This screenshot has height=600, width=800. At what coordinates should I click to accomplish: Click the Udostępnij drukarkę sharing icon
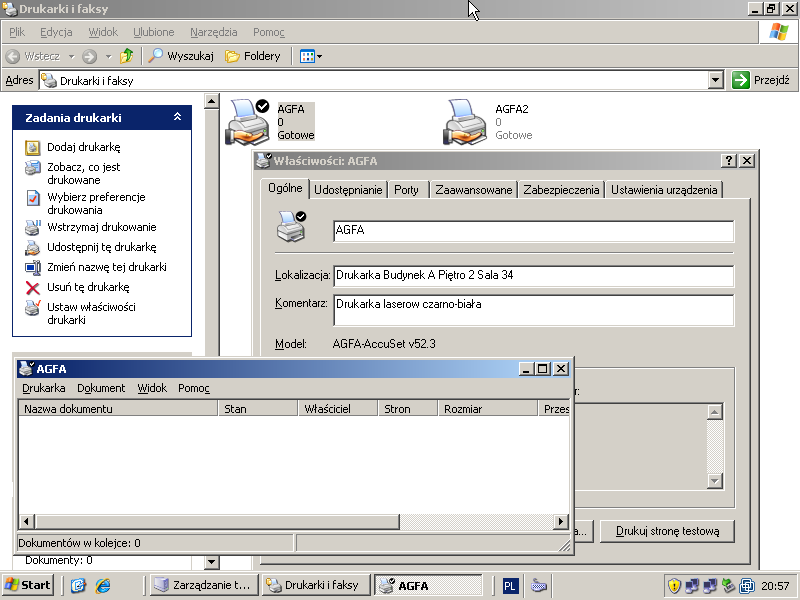(x=33, y=247)
